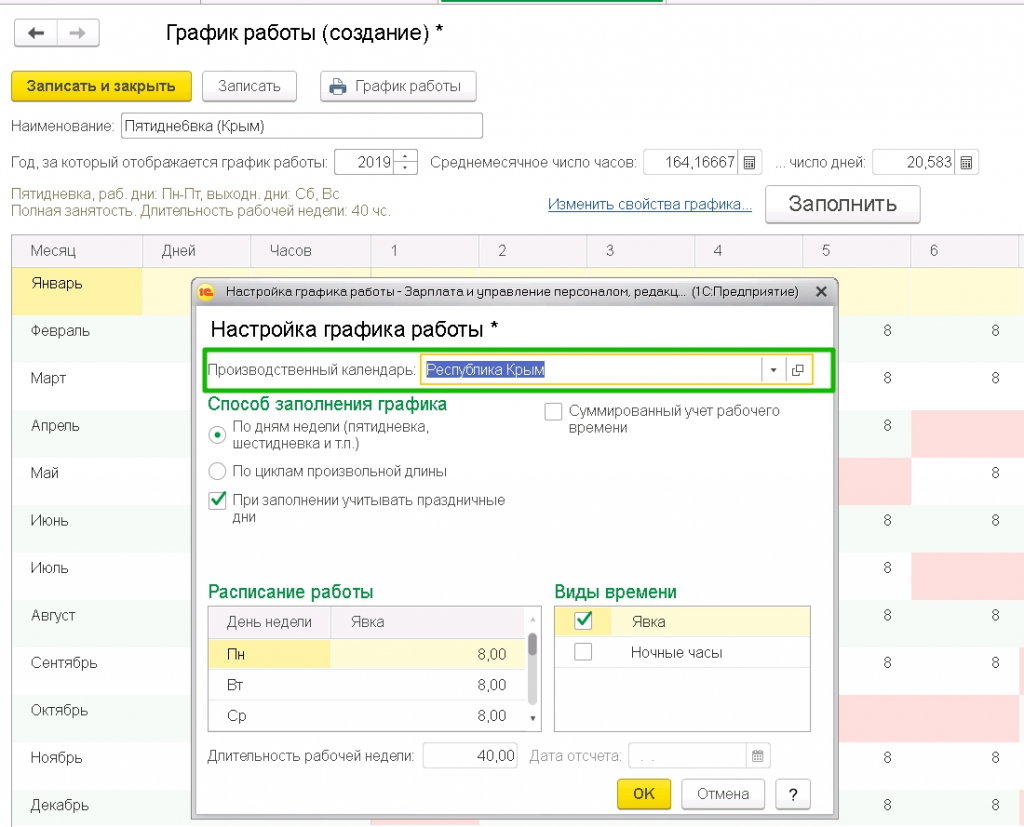The image size is (1024, 827).
Task: Go back with the left arrow button
Action: point(37,33)
